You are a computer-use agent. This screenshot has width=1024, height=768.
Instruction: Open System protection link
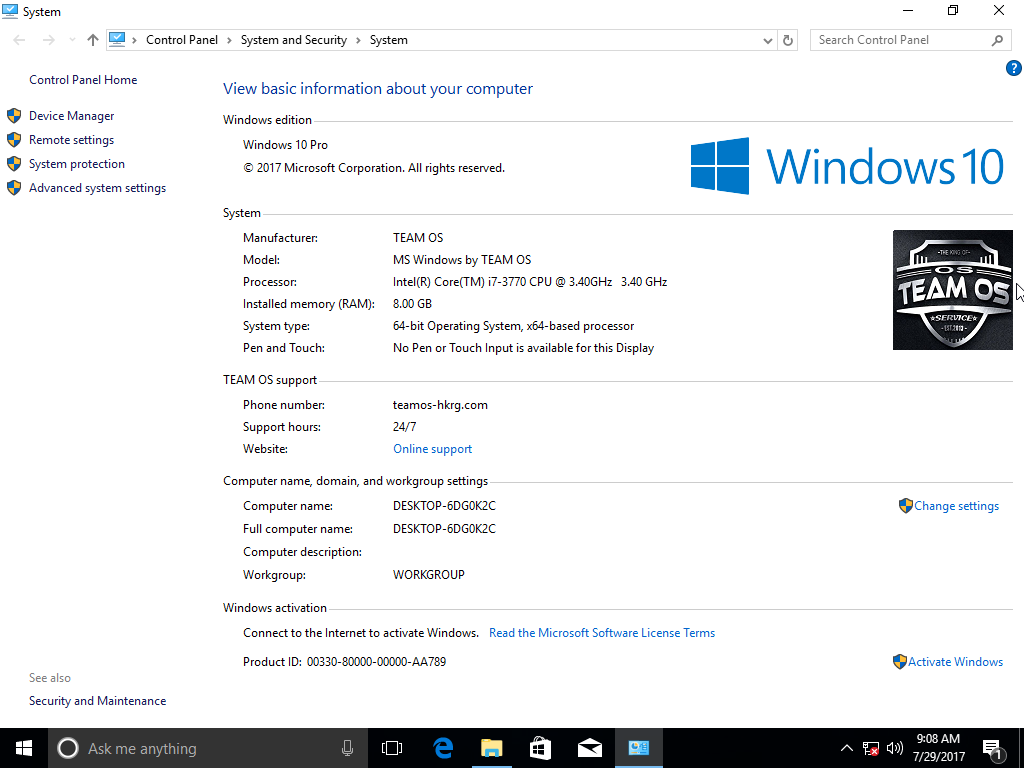(76, 164)
